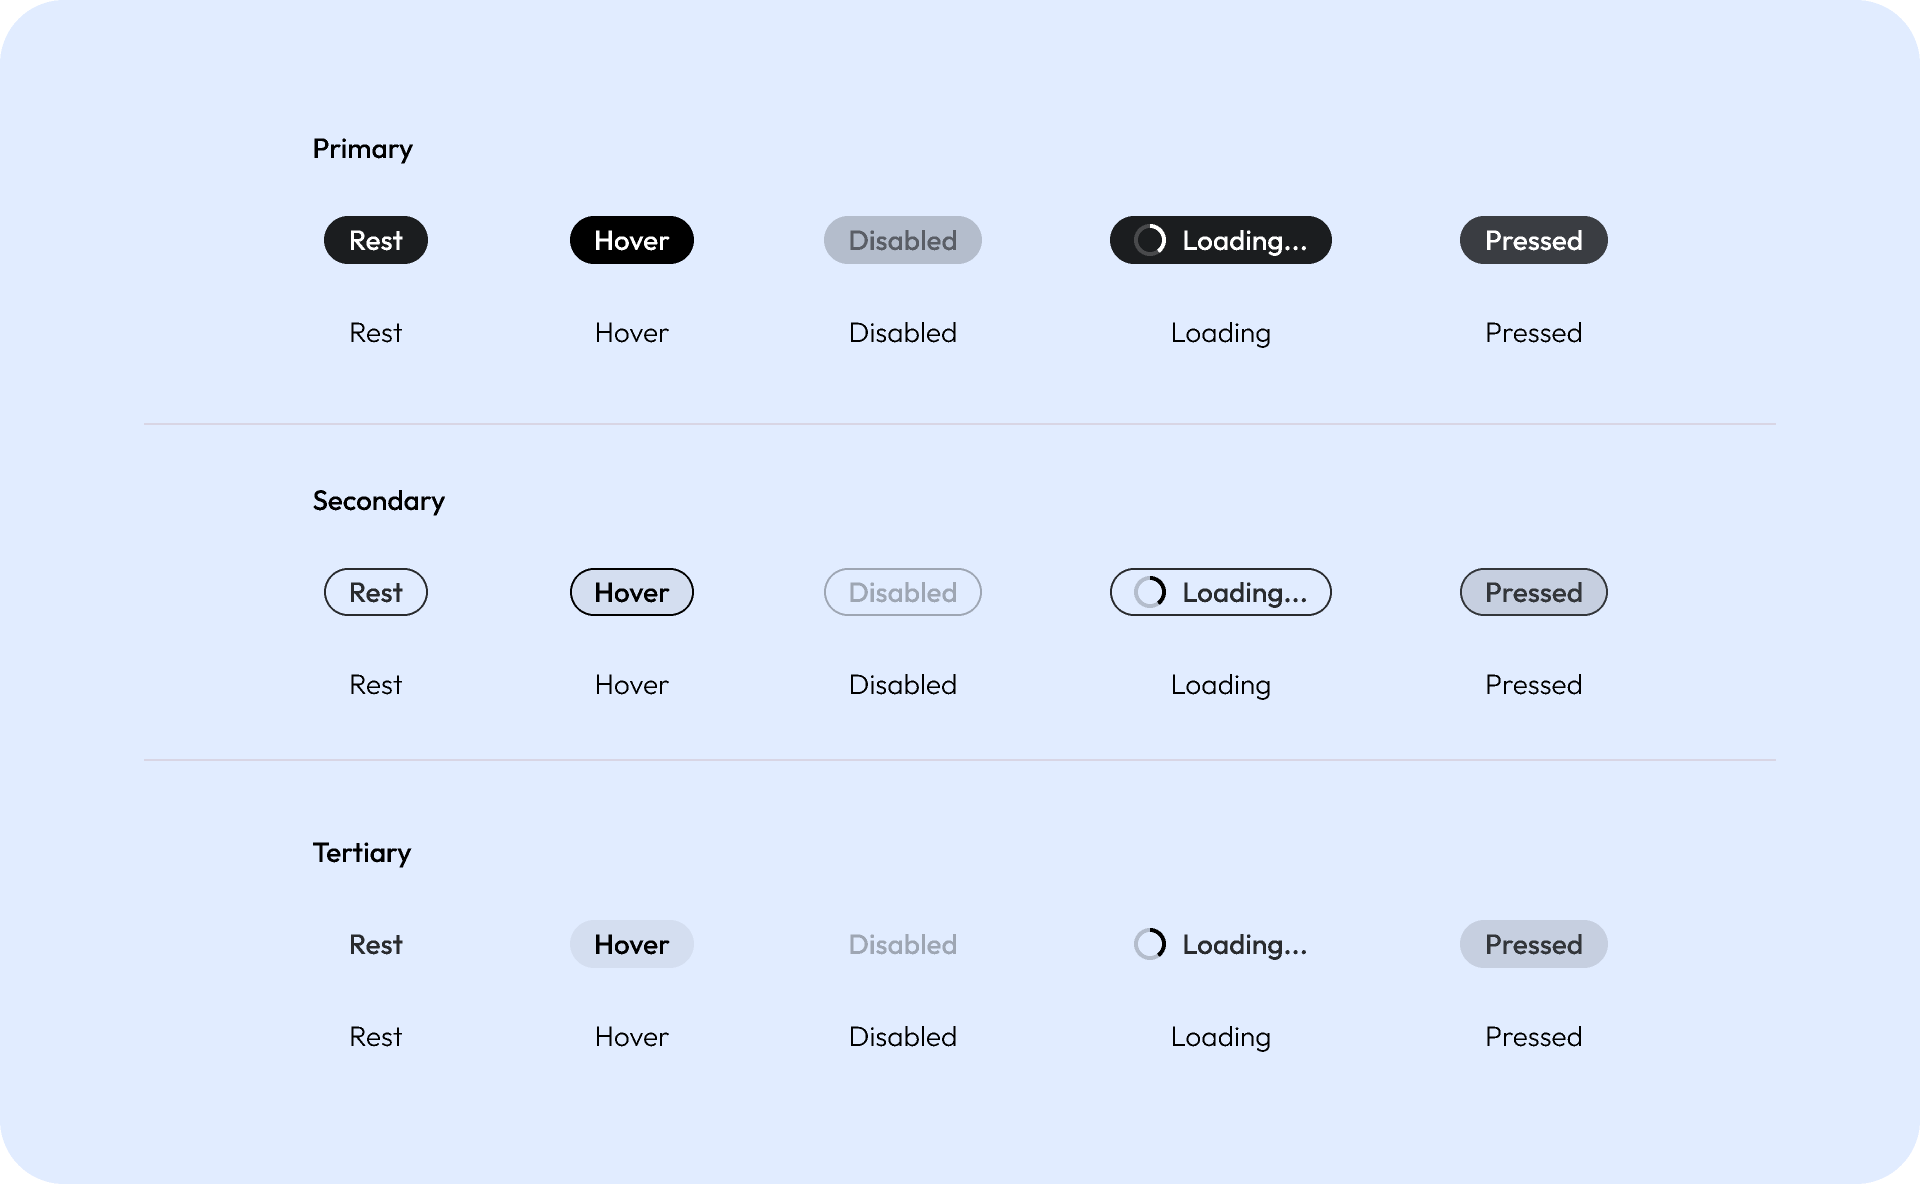Click the Secondary Loading... button

1220,592
